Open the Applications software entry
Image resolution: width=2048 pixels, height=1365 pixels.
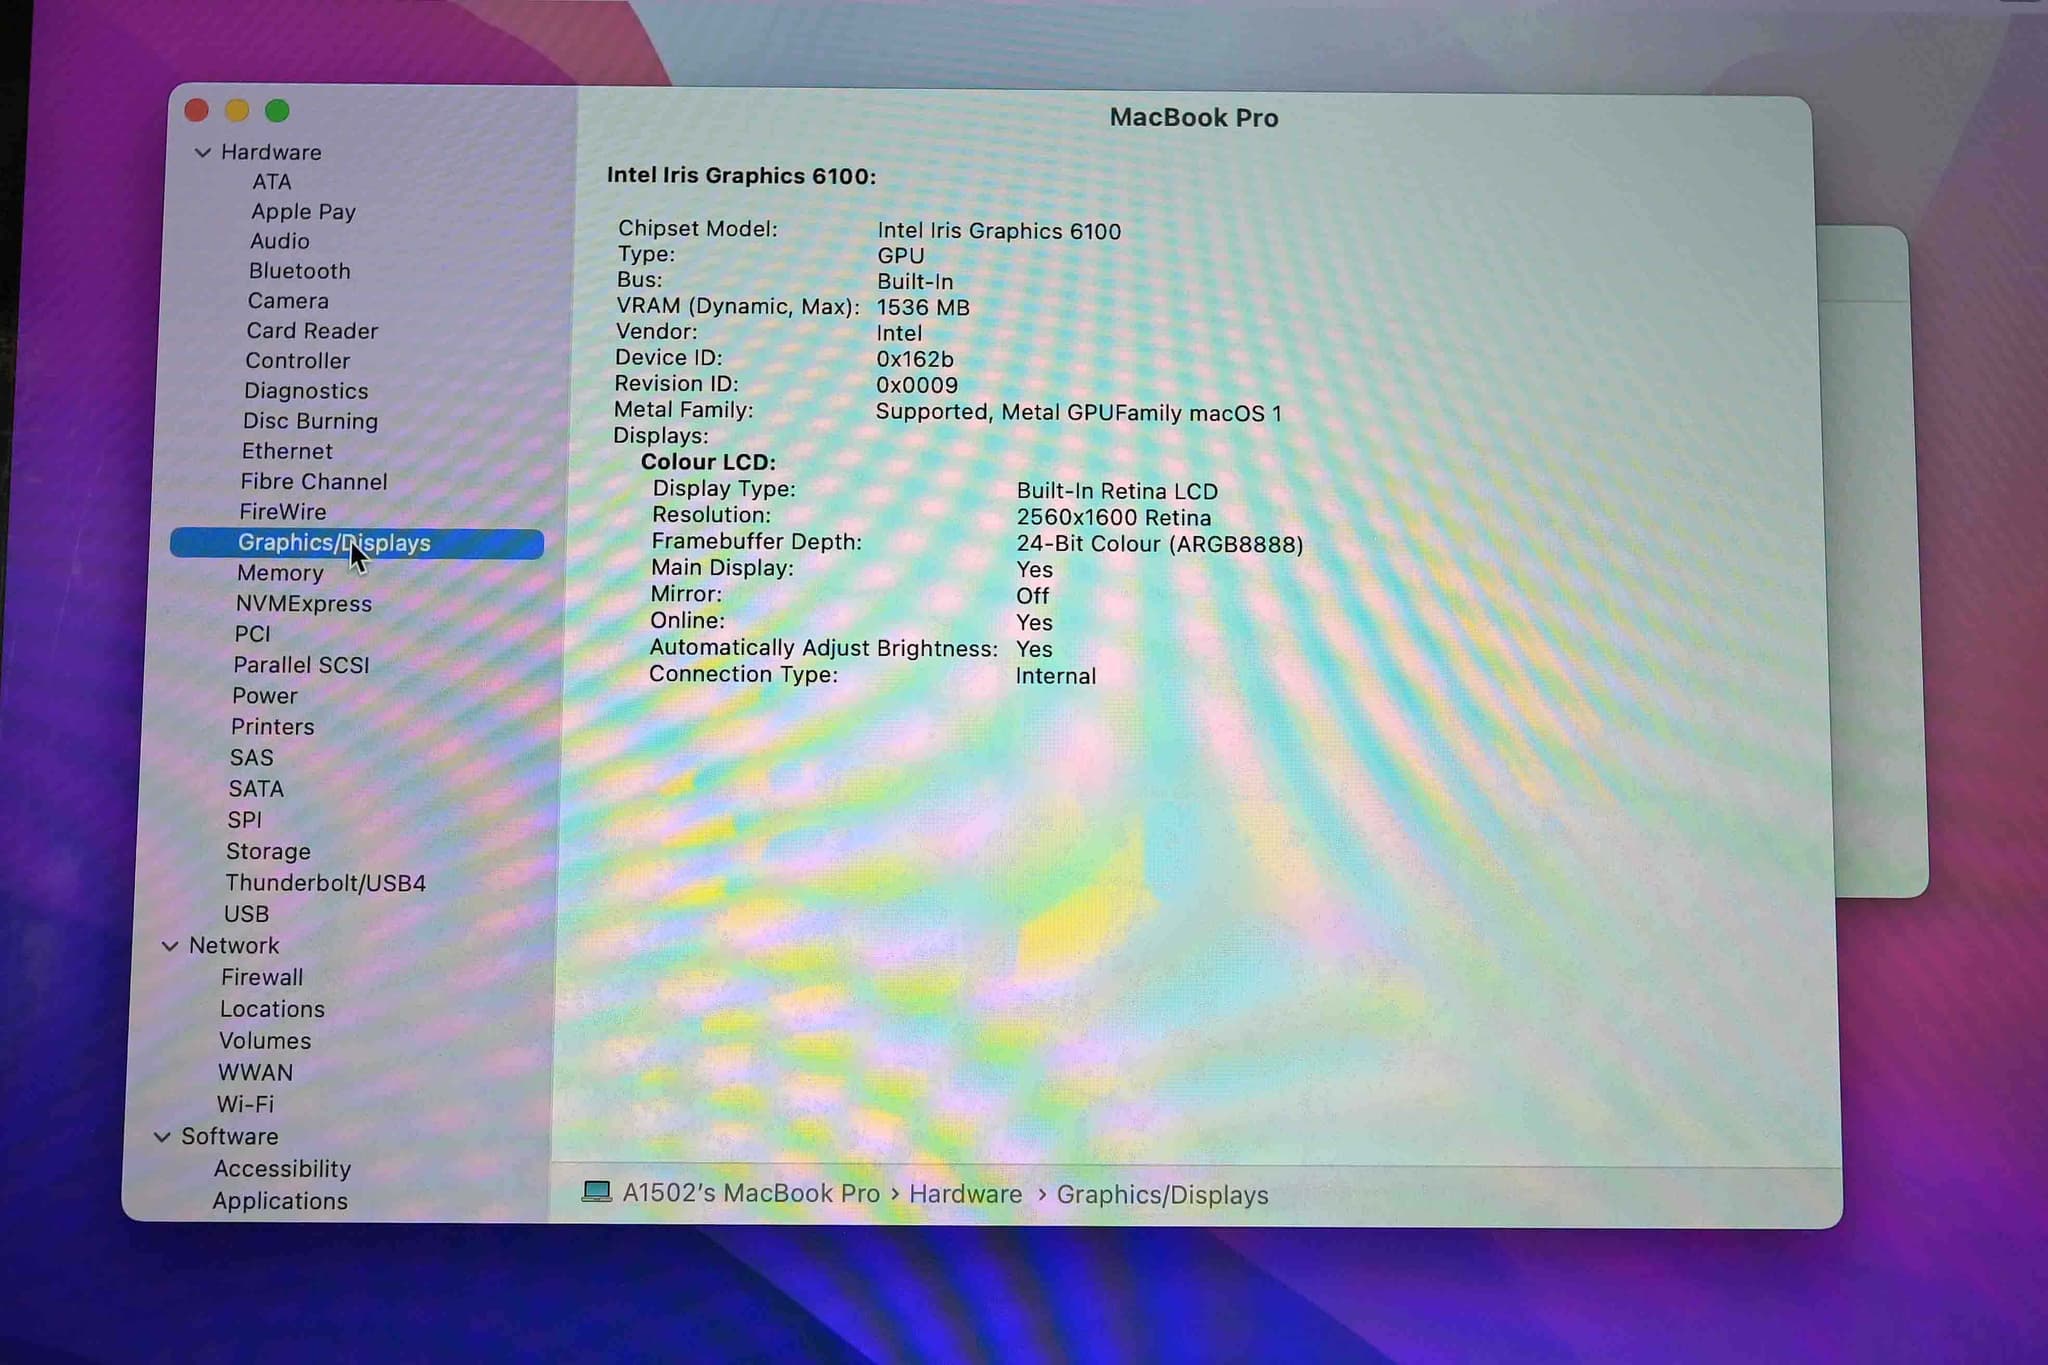coord(280,1201)
